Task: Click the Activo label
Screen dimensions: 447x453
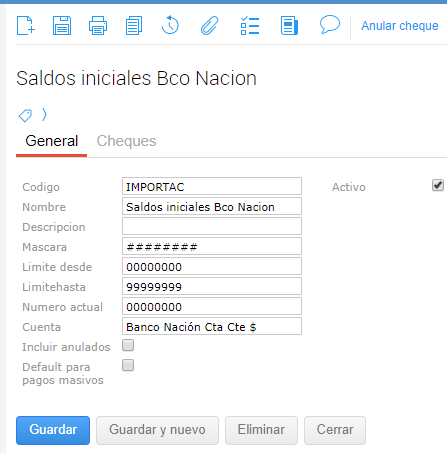Action: click(x=349, y=187)
